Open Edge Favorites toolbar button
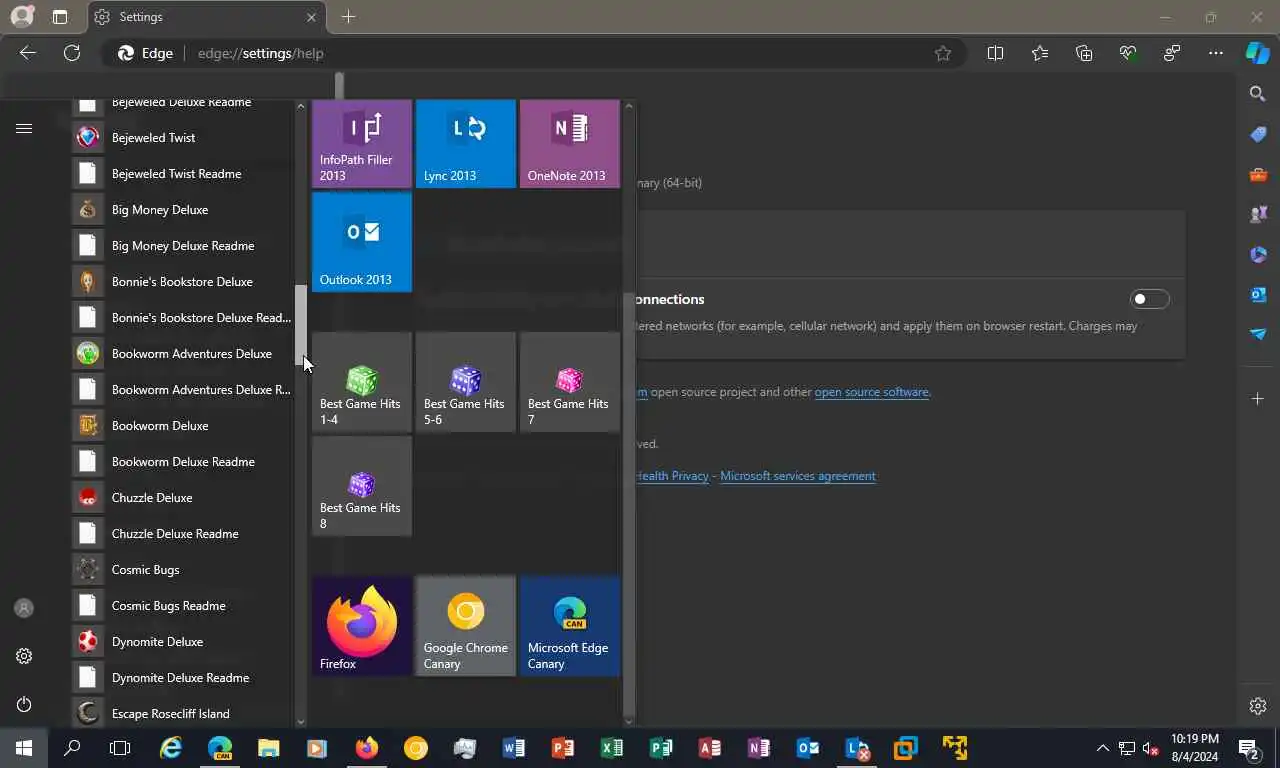Screen dimensions: 1280x768 point(1040,53)
